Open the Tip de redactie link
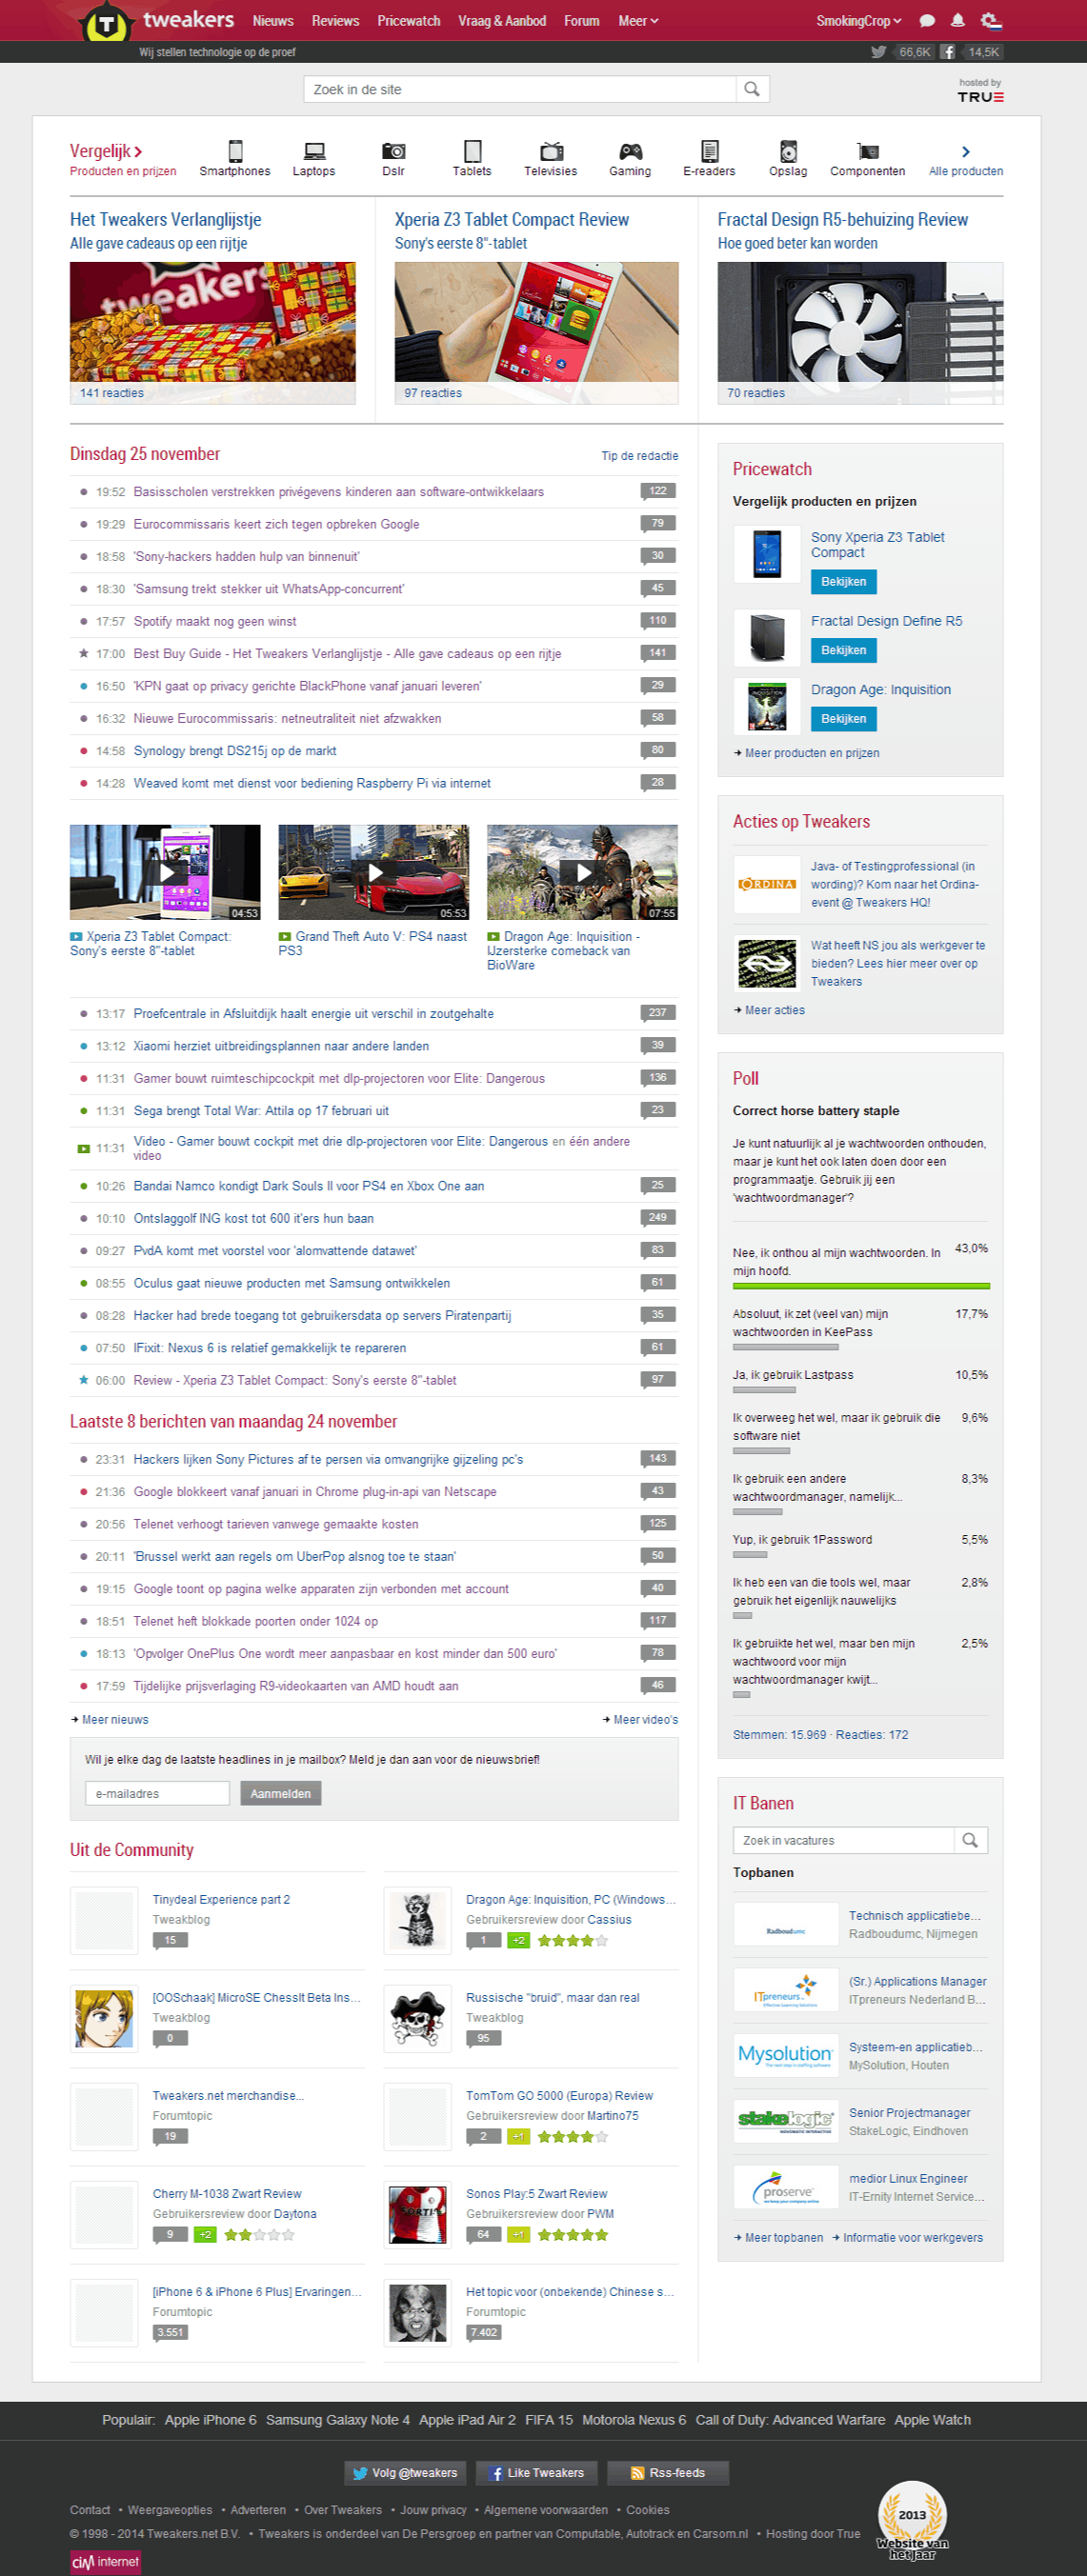The width and height of the screenshot is (1087, 2576). tap(639, 456)
